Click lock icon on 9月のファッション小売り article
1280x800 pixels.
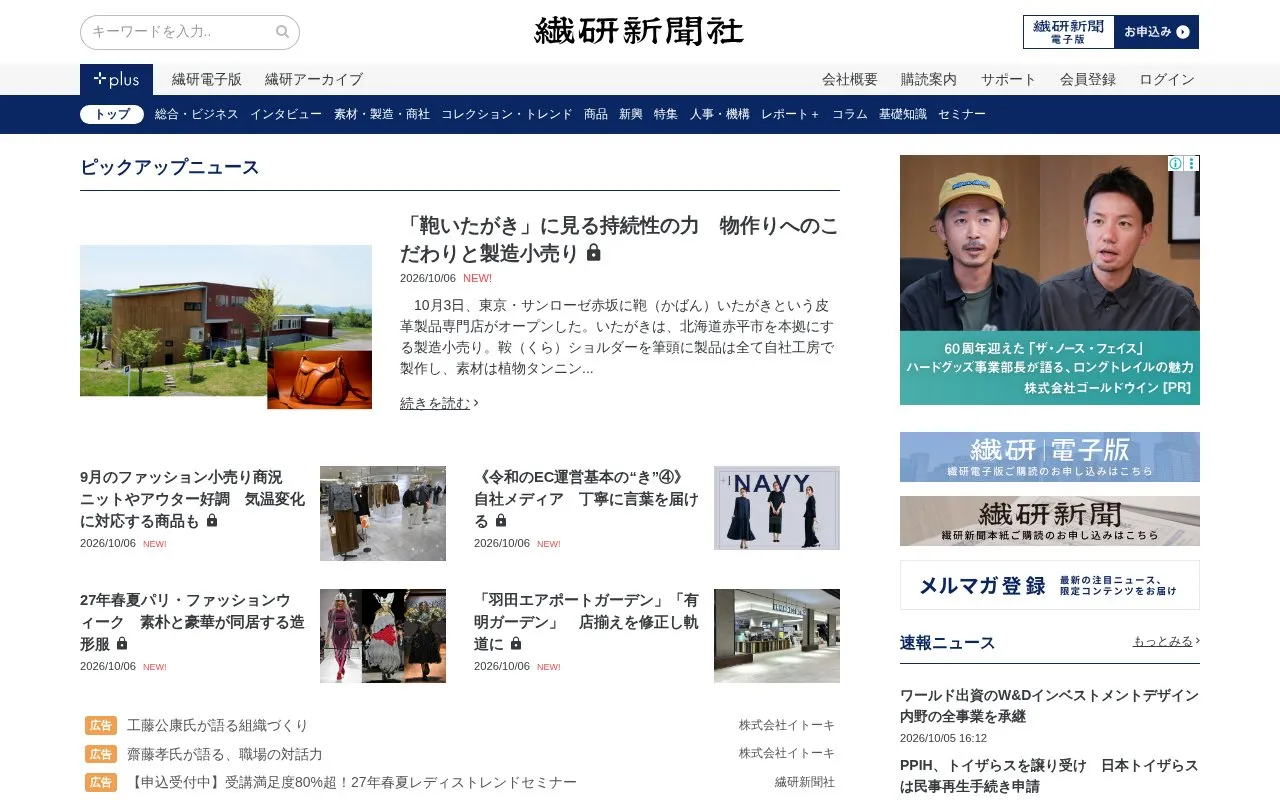click(x=212, y=521)
